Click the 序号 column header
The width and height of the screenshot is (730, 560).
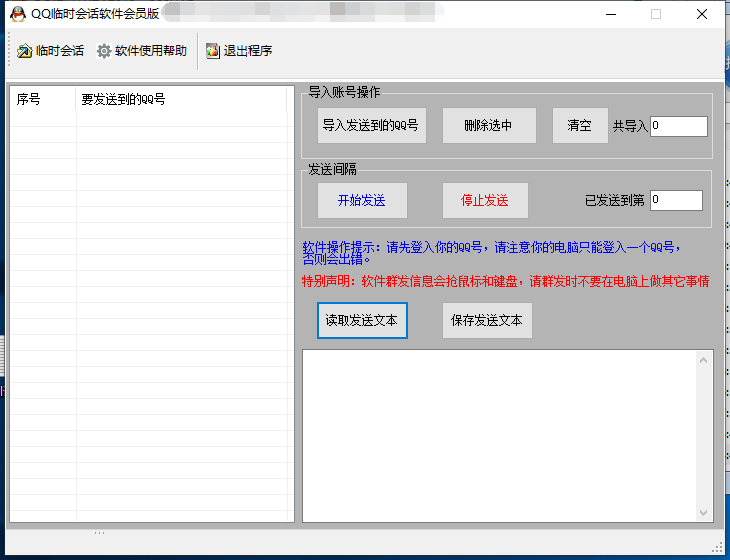(43, 99)
